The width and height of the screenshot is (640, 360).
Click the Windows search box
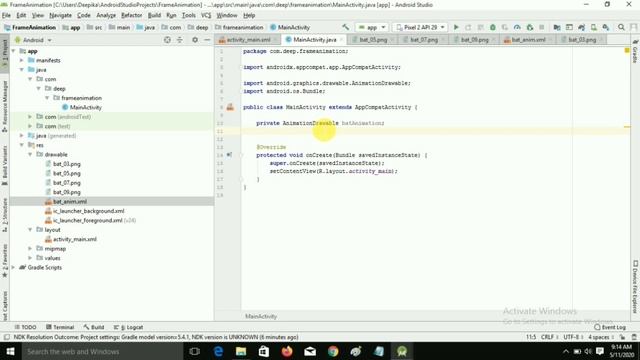pos(102,351)
